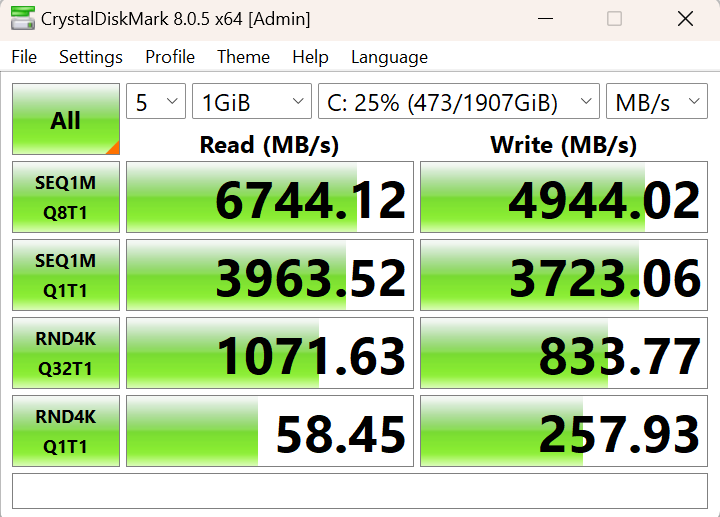Click the read result 6744.12

(270, 197)
